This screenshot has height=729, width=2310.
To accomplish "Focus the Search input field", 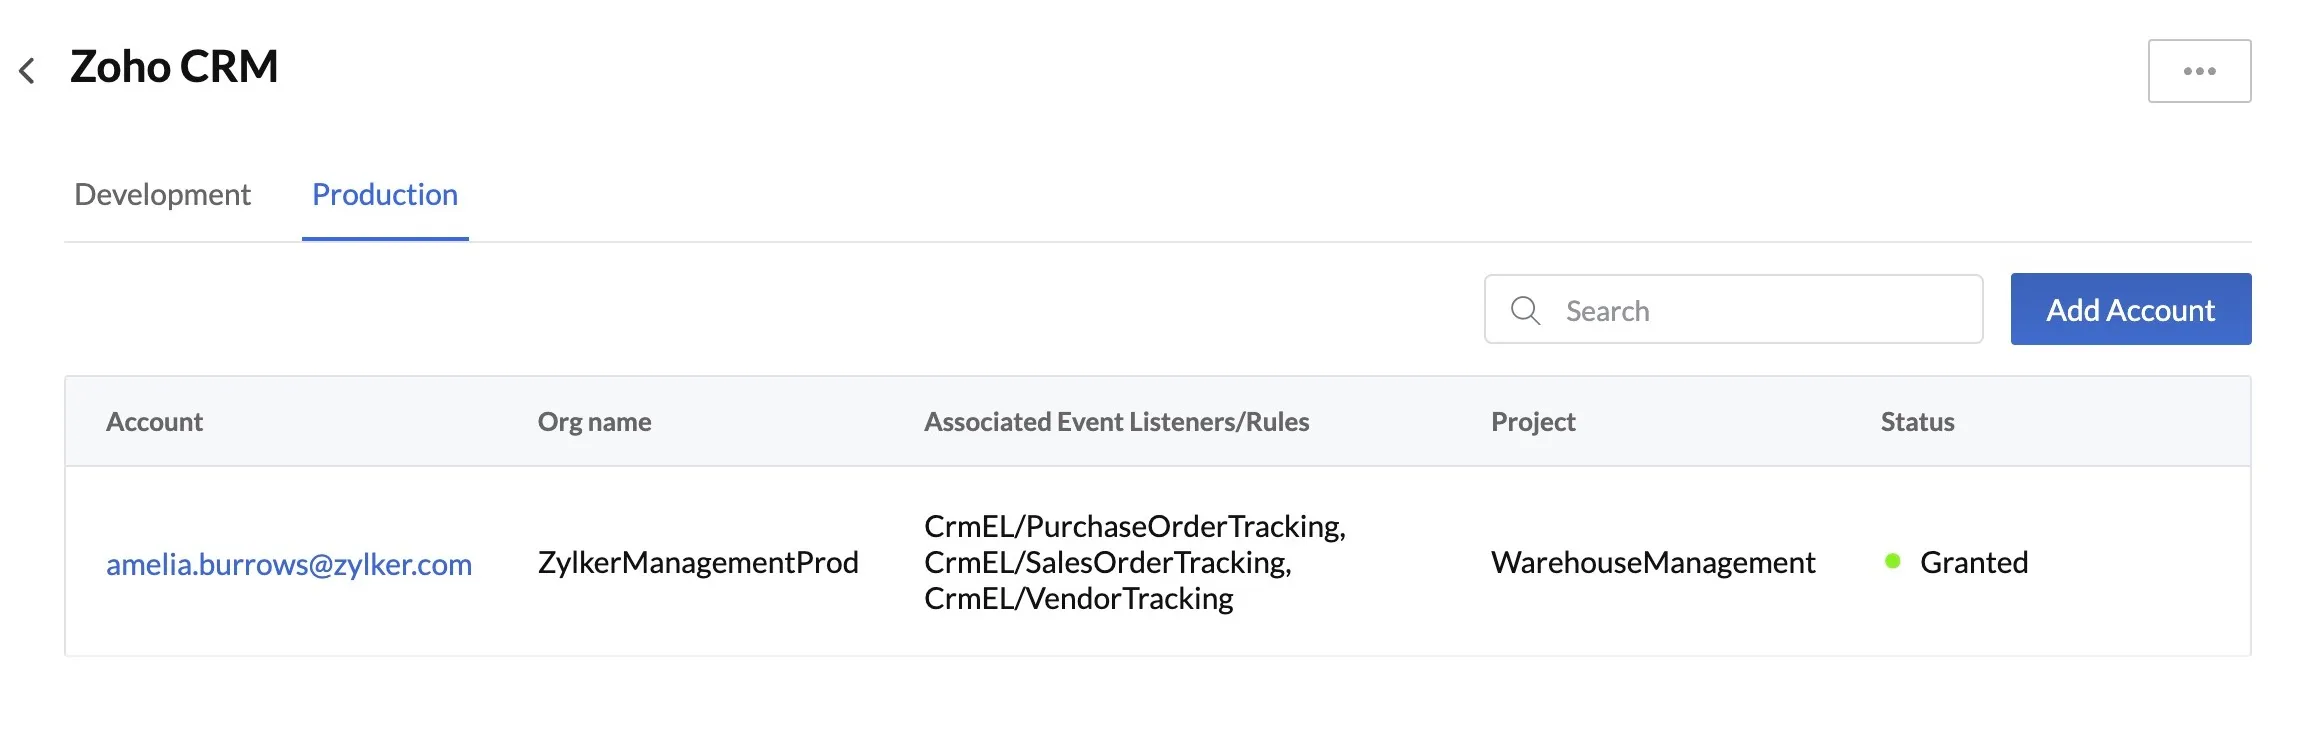I will pyautogui.click(x=1733, y=310).
